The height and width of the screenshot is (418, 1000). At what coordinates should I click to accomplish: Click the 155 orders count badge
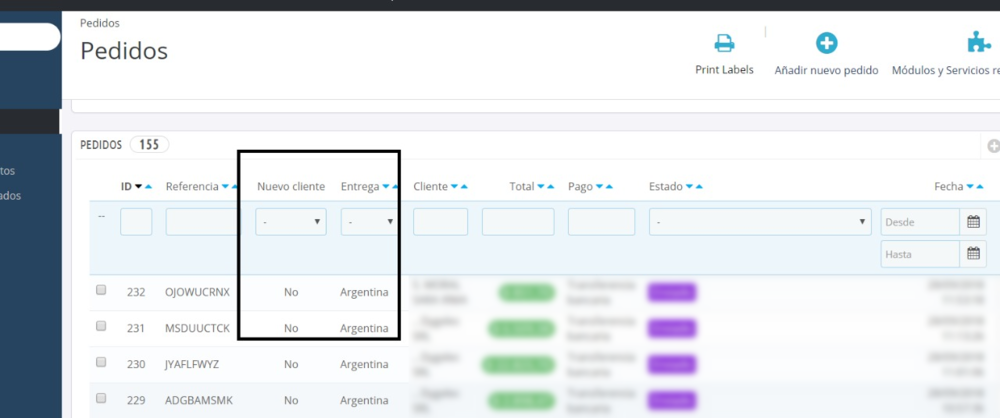point(149,145)
